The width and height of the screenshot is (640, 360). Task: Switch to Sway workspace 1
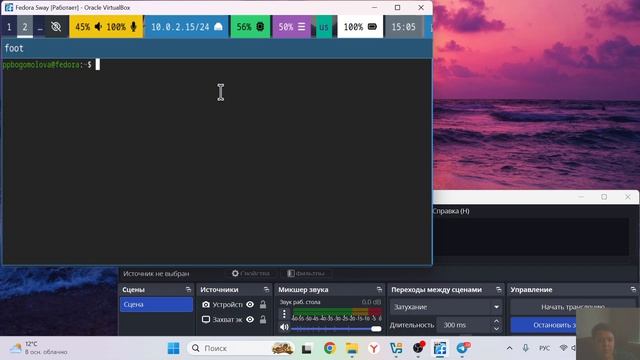coord(9,27)
